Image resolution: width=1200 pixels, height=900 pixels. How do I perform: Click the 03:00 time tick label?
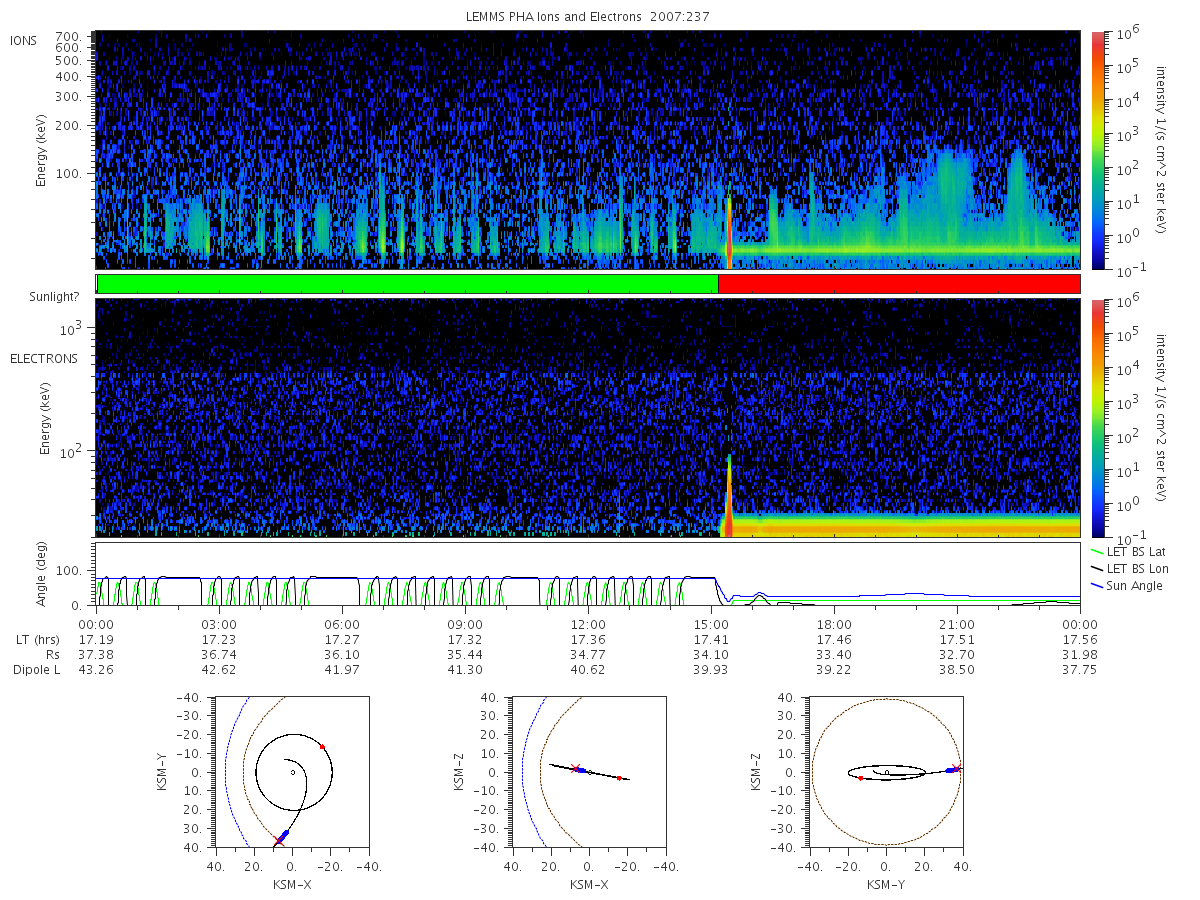click(x=218, y=624)
